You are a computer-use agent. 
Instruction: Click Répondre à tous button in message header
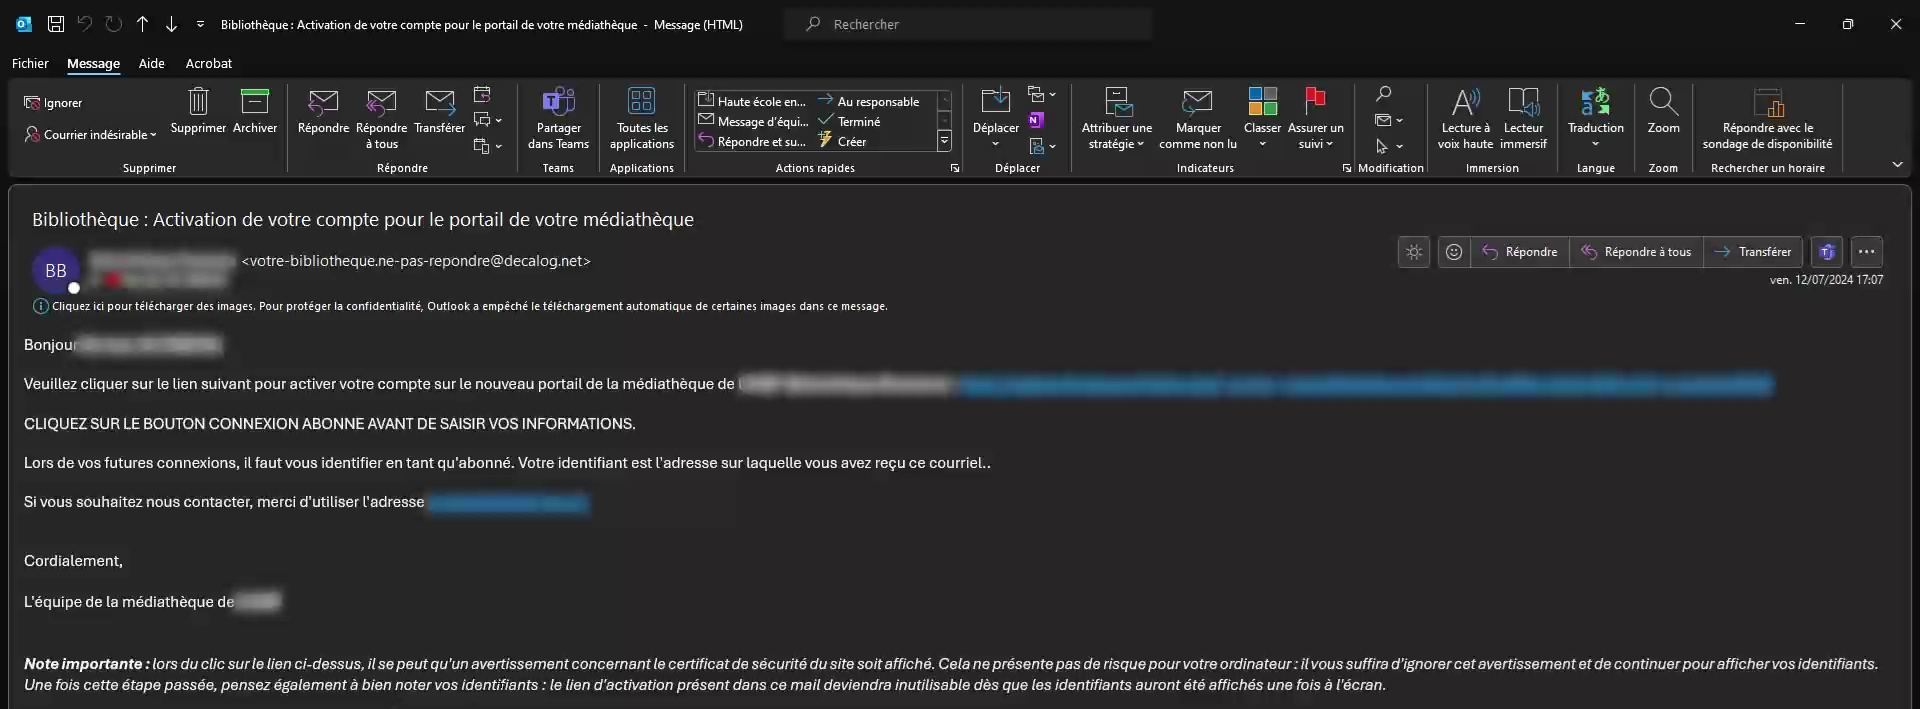1636,252
